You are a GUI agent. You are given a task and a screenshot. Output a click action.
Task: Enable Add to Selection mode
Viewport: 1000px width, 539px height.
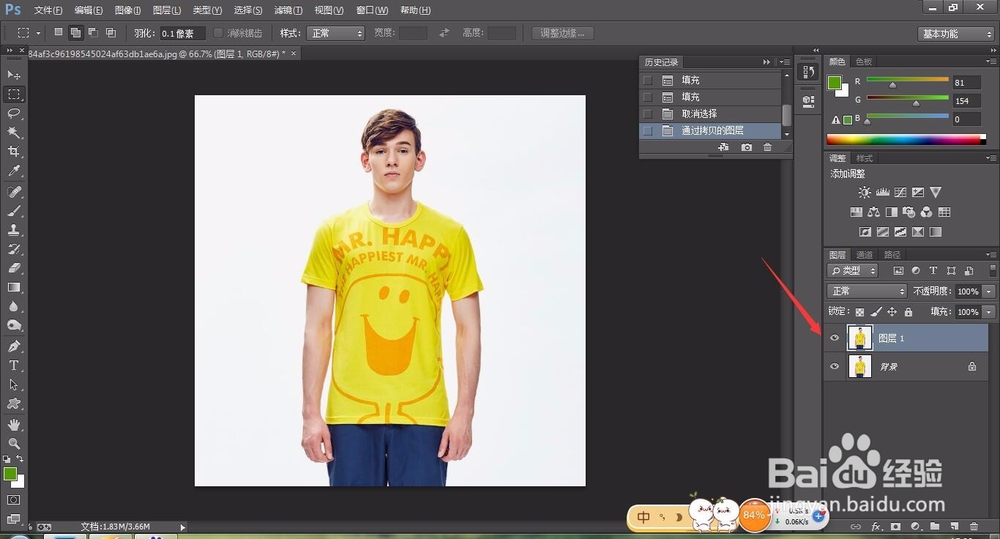[75, 33]
